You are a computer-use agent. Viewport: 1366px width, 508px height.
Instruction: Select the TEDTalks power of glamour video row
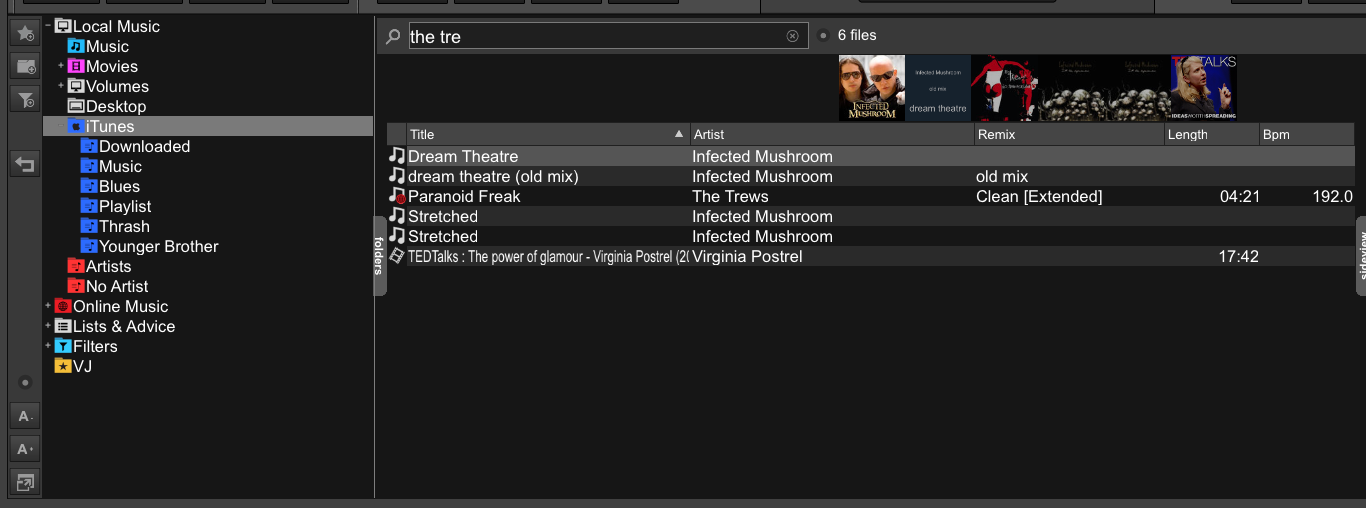(x=870, y=256)
